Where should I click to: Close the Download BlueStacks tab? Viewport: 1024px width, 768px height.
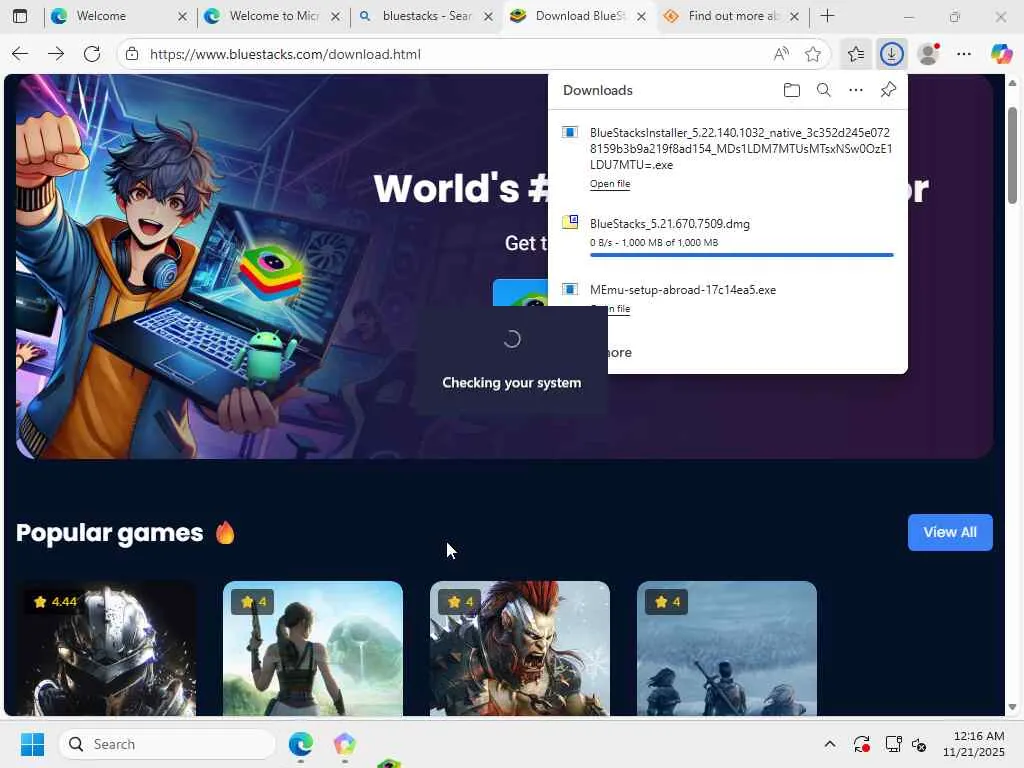coord(641,16)
